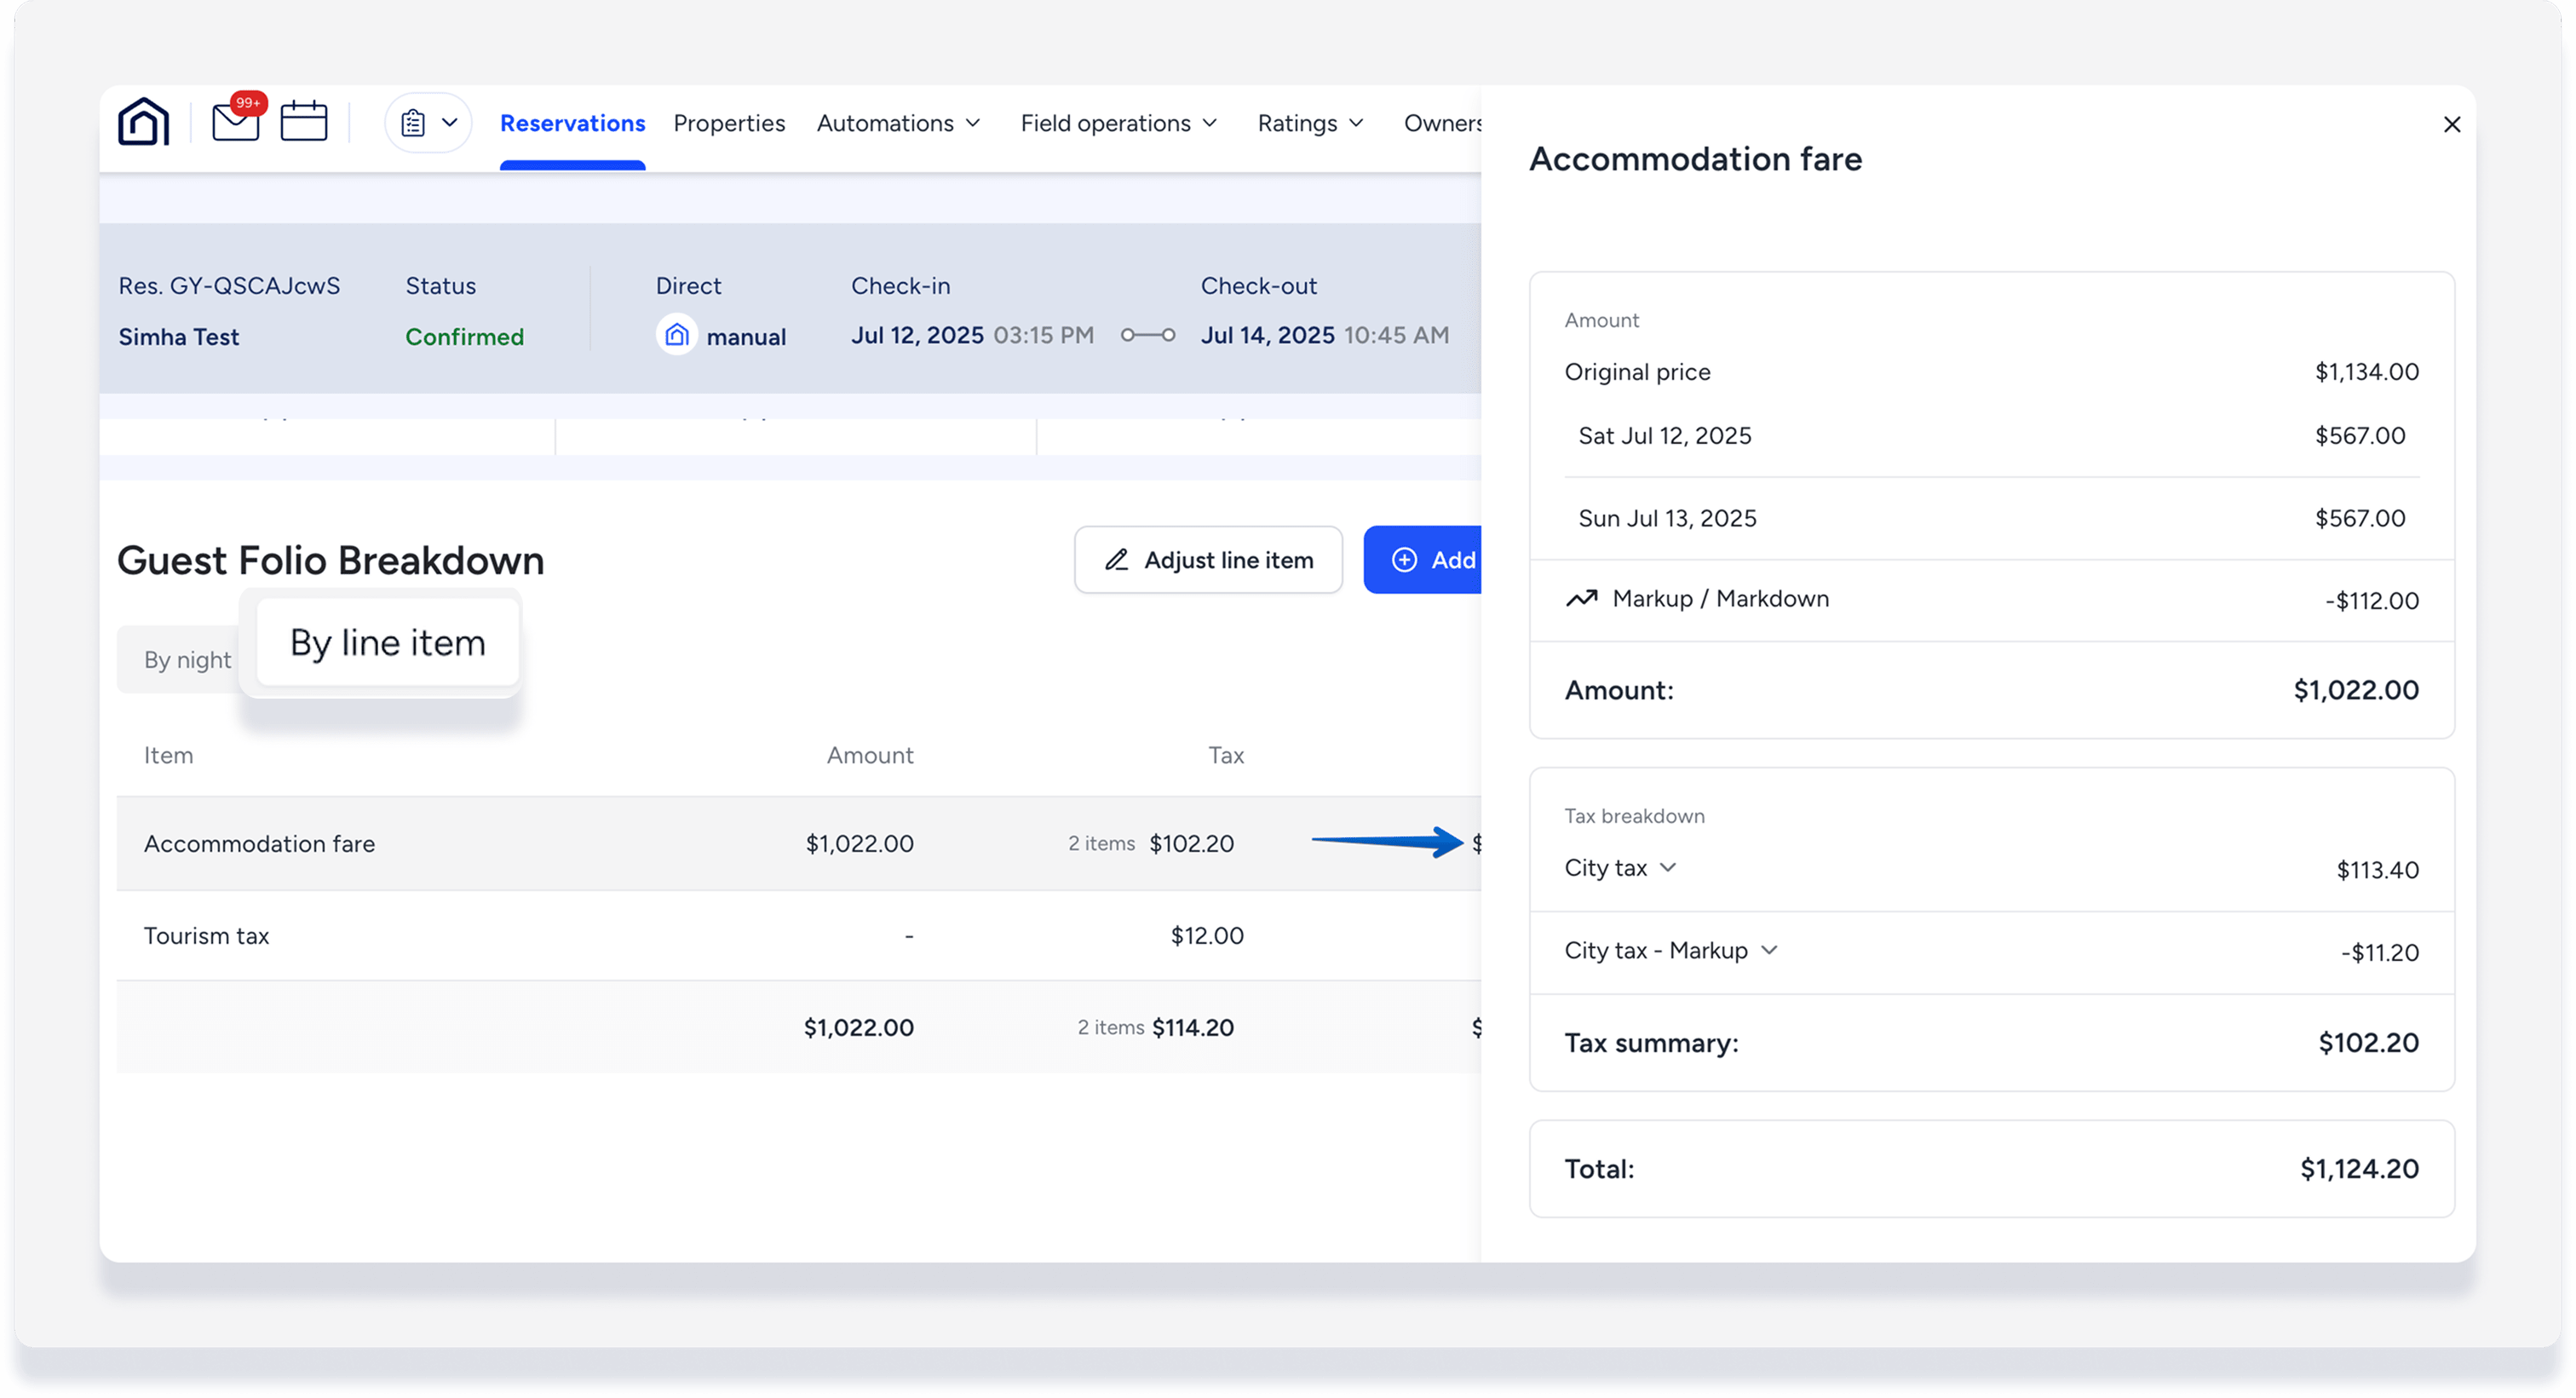Image resolution: width=2576 pixels, height=1398 pixels.
Task: Click the manual source house icon
Action: click(x=677, y=335)
